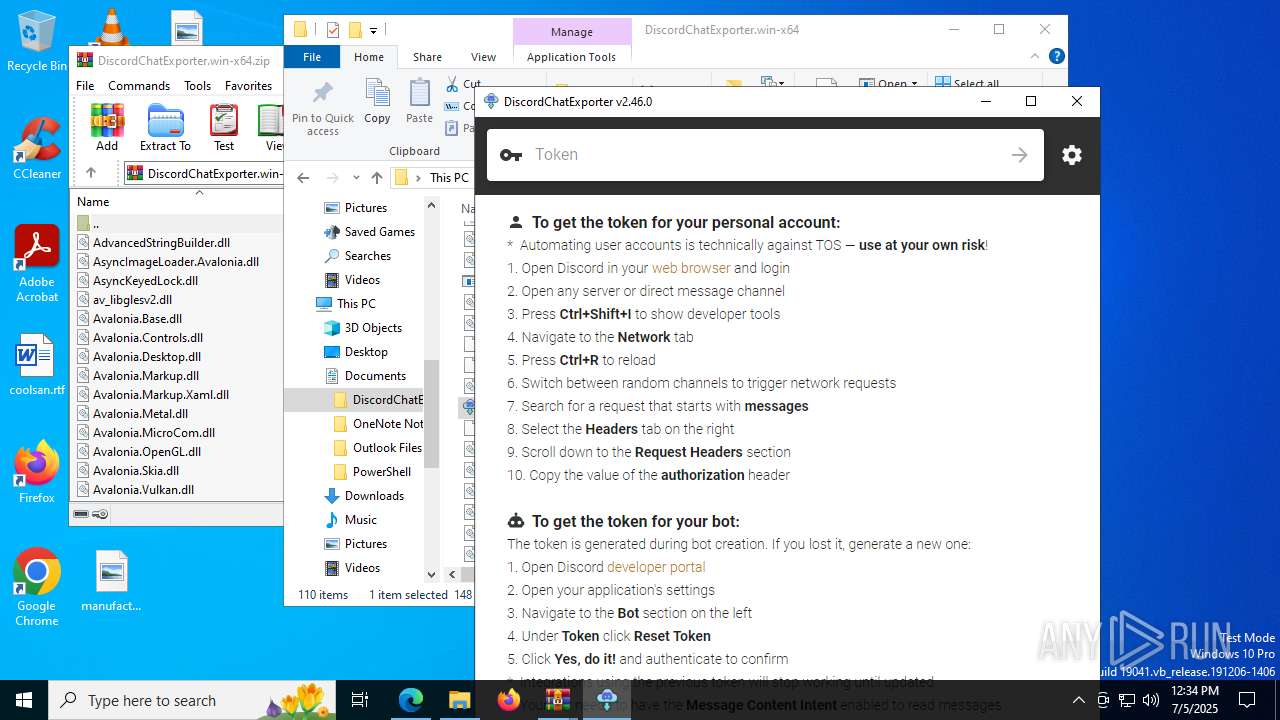Screen dimensions: 1280x720
Task: Open Explorer File tab
Action: [x=312, y=57]
